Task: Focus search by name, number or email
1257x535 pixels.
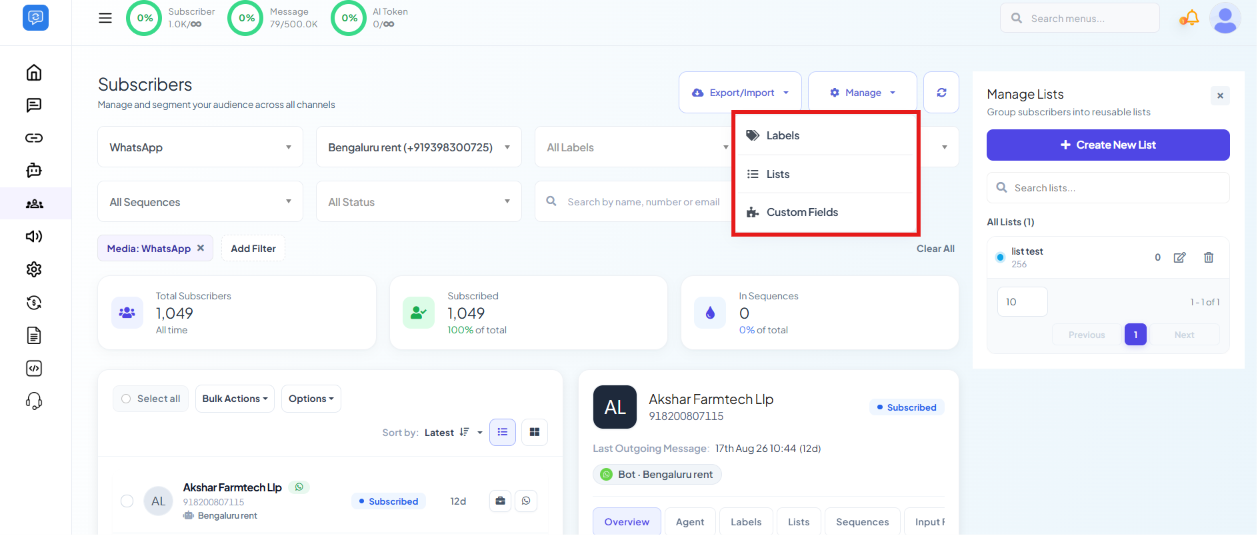Action: coord(637,202)
